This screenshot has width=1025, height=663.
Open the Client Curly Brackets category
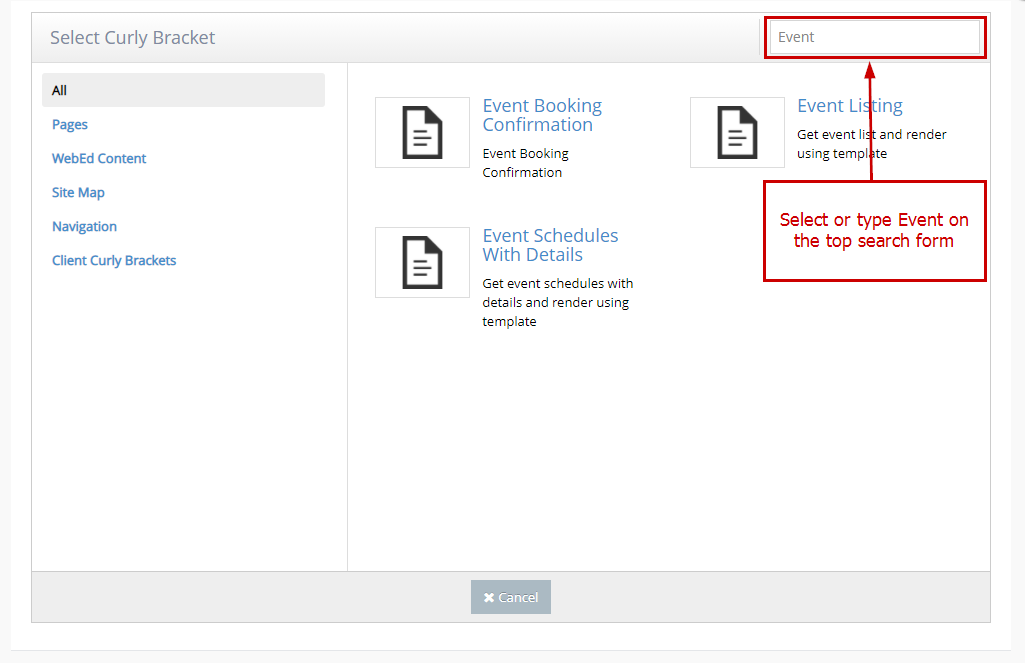pyautogui.click(x=114, y=260)
